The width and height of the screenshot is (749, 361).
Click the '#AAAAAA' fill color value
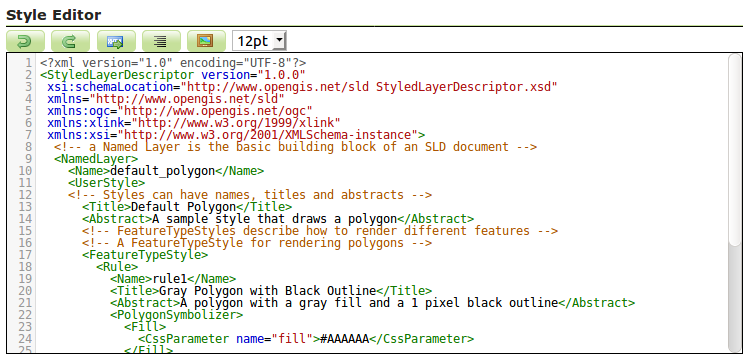pos(344,339)
